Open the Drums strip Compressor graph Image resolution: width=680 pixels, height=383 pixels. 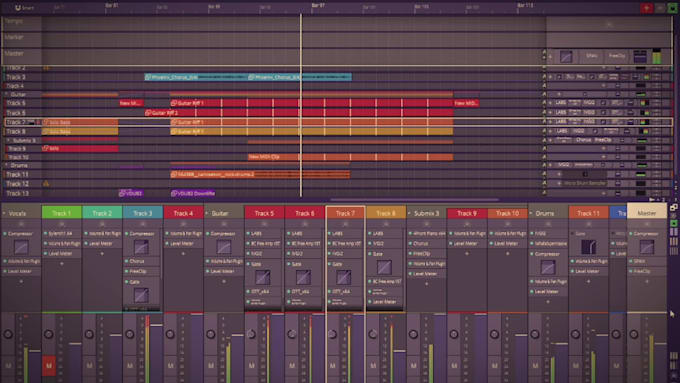point(548,267)
